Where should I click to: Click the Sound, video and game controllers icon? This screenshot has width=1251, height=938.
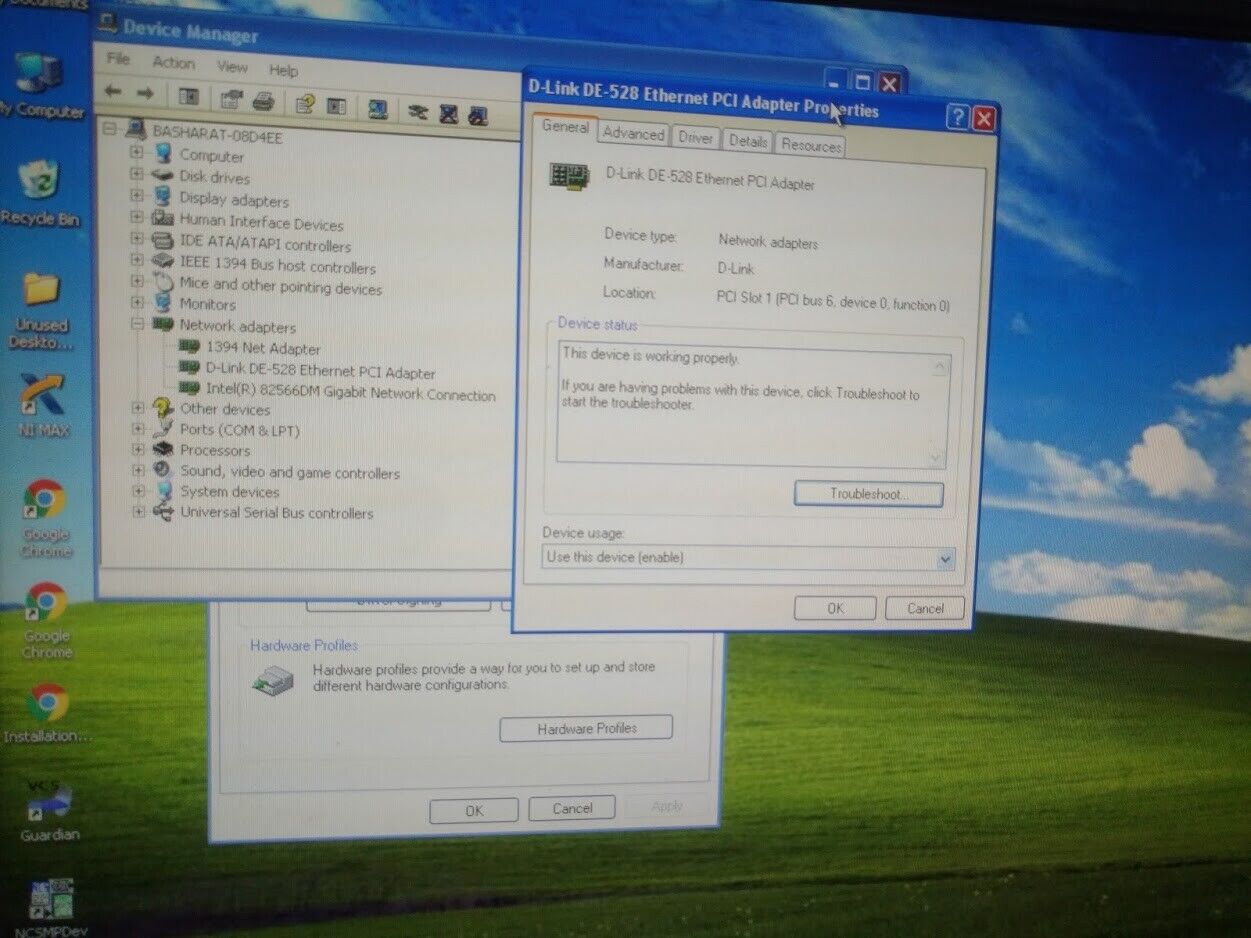pos(162,471)
